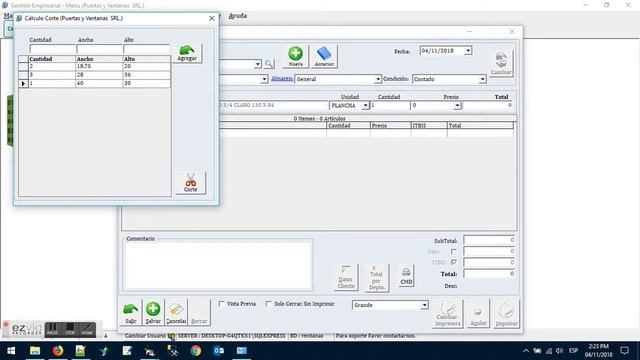Expand the Almacen General dropdown

[x=378, y=79]
